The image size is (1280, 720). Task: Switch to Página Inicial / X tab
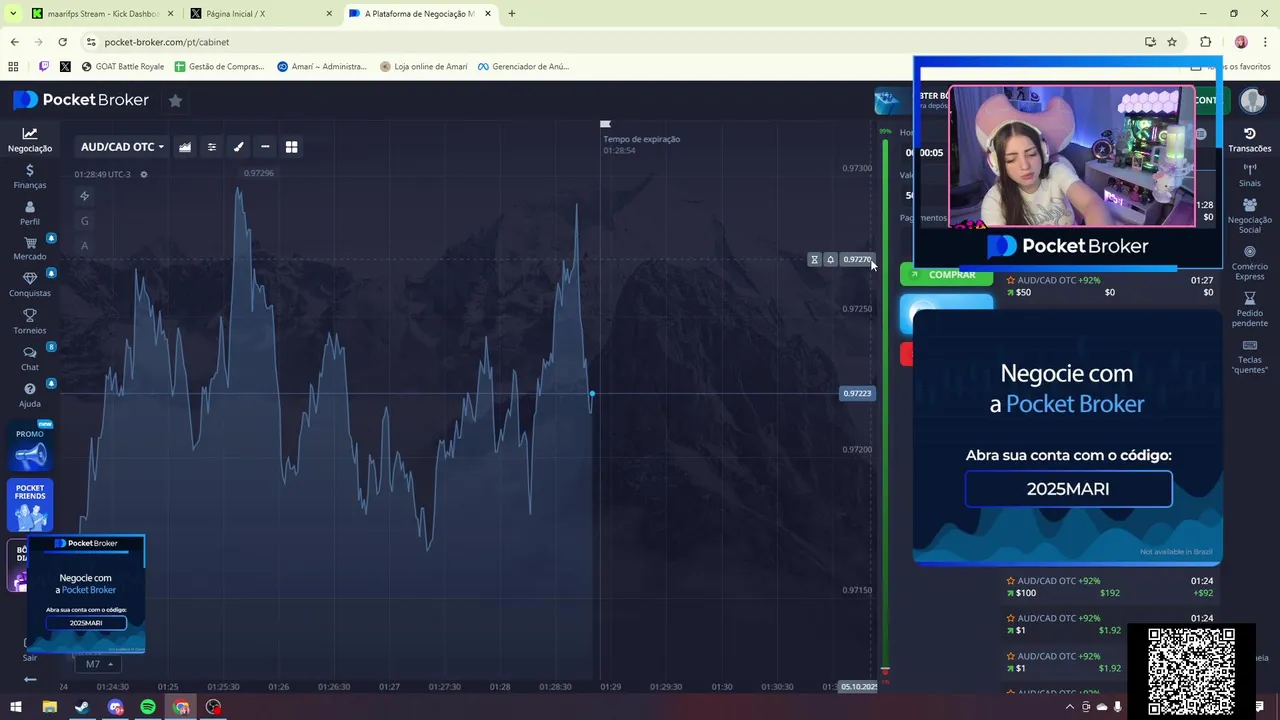pos(260,14)
